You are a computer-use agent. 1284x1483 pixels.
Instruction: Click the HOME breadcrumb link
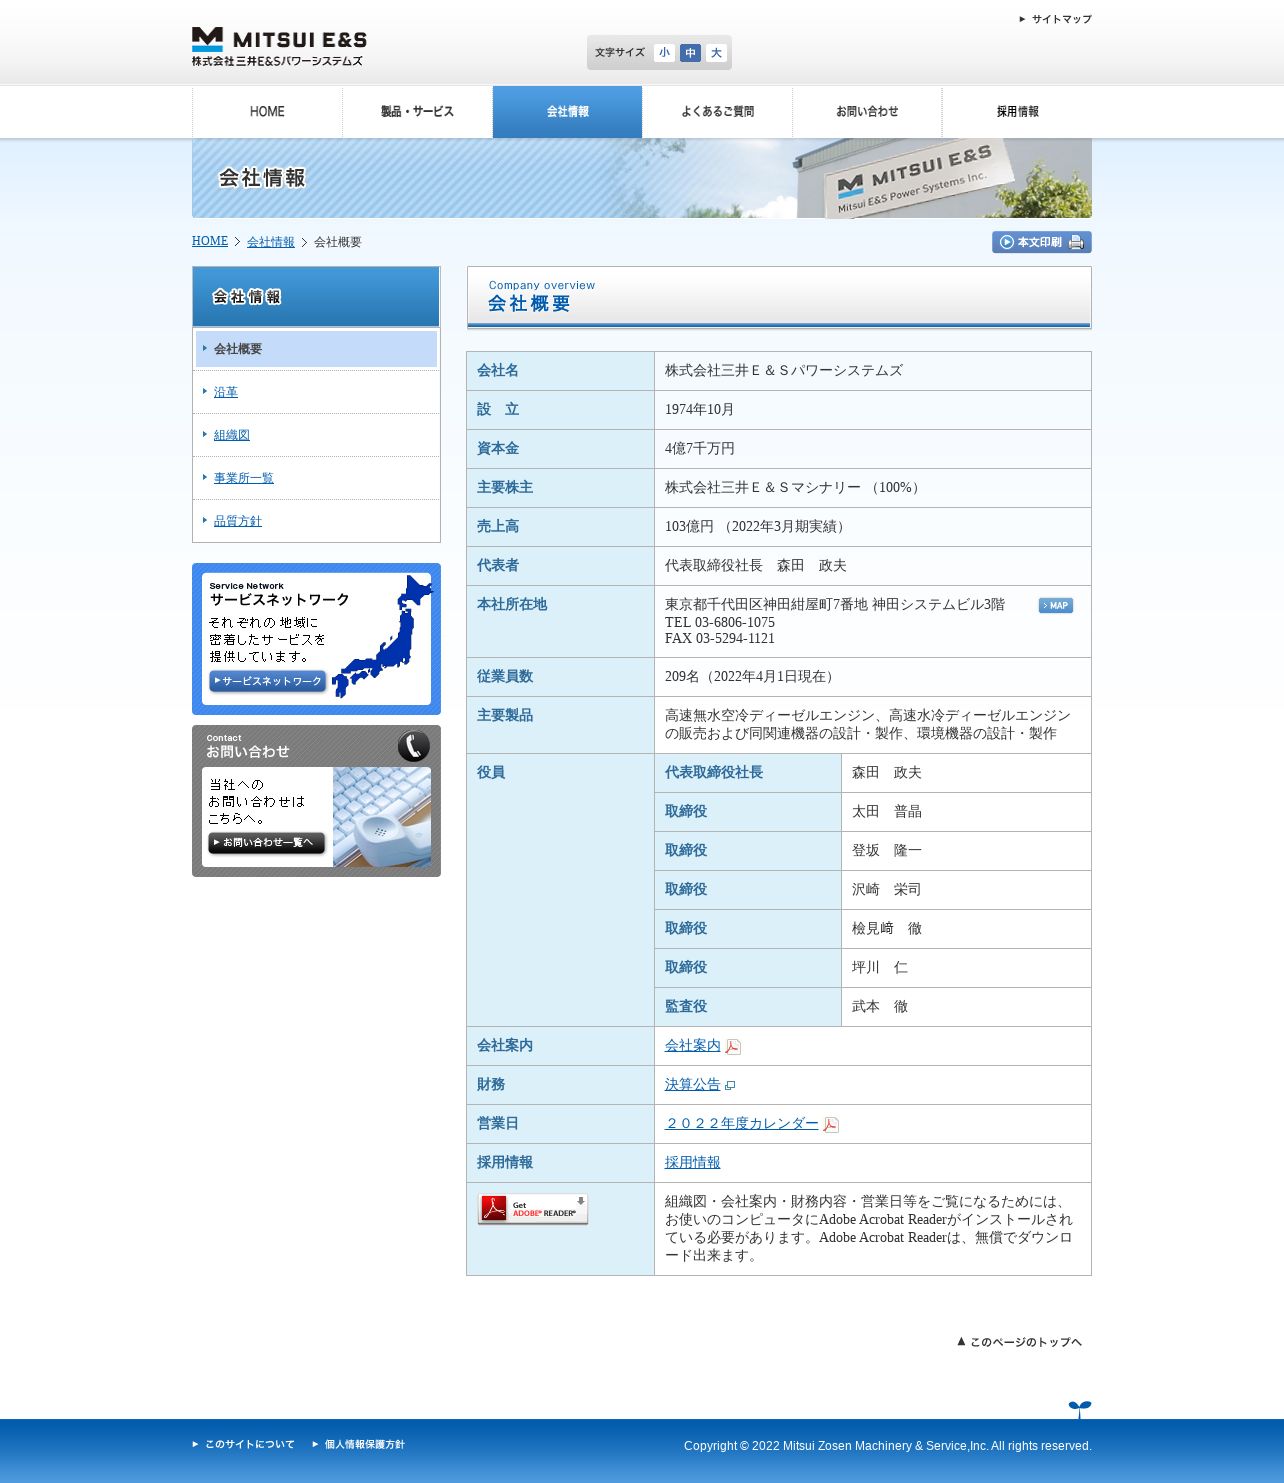point(210,241)
